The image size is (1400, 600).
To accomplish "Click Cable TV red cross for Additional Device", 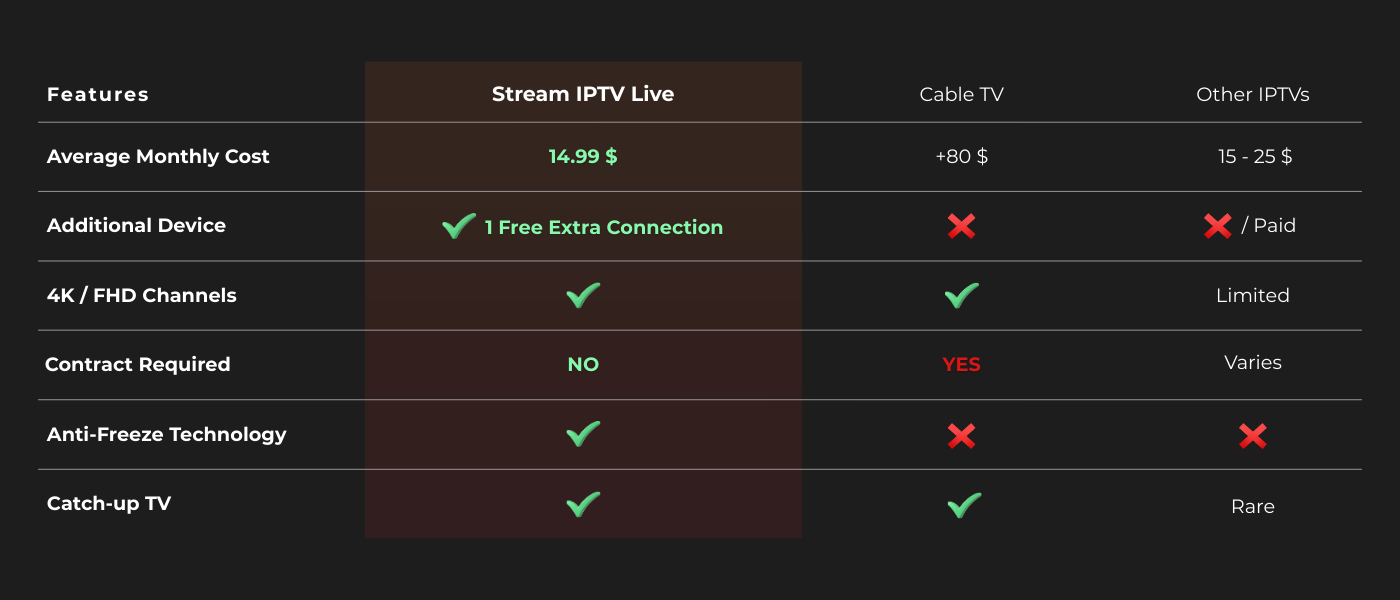I will click(x=961, y=226).
